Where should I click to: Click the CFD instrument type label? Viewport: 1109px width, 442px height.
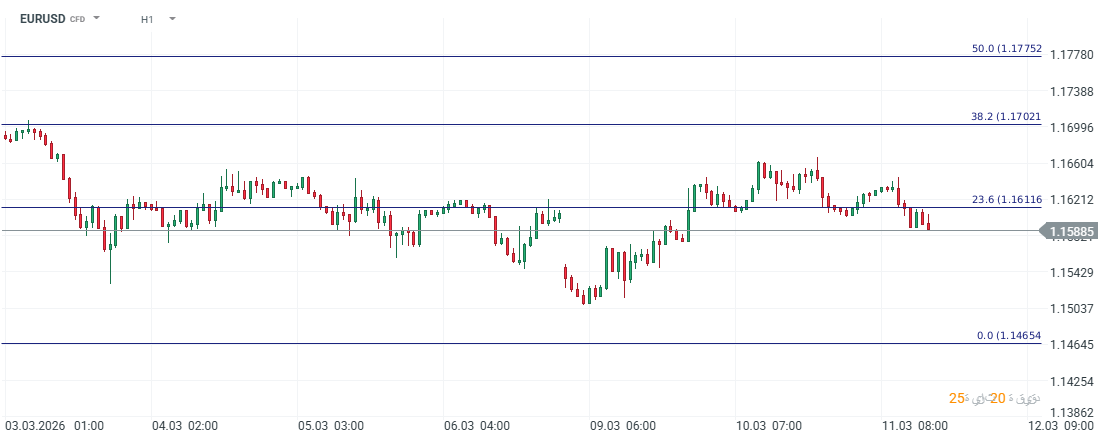point(77,19)
